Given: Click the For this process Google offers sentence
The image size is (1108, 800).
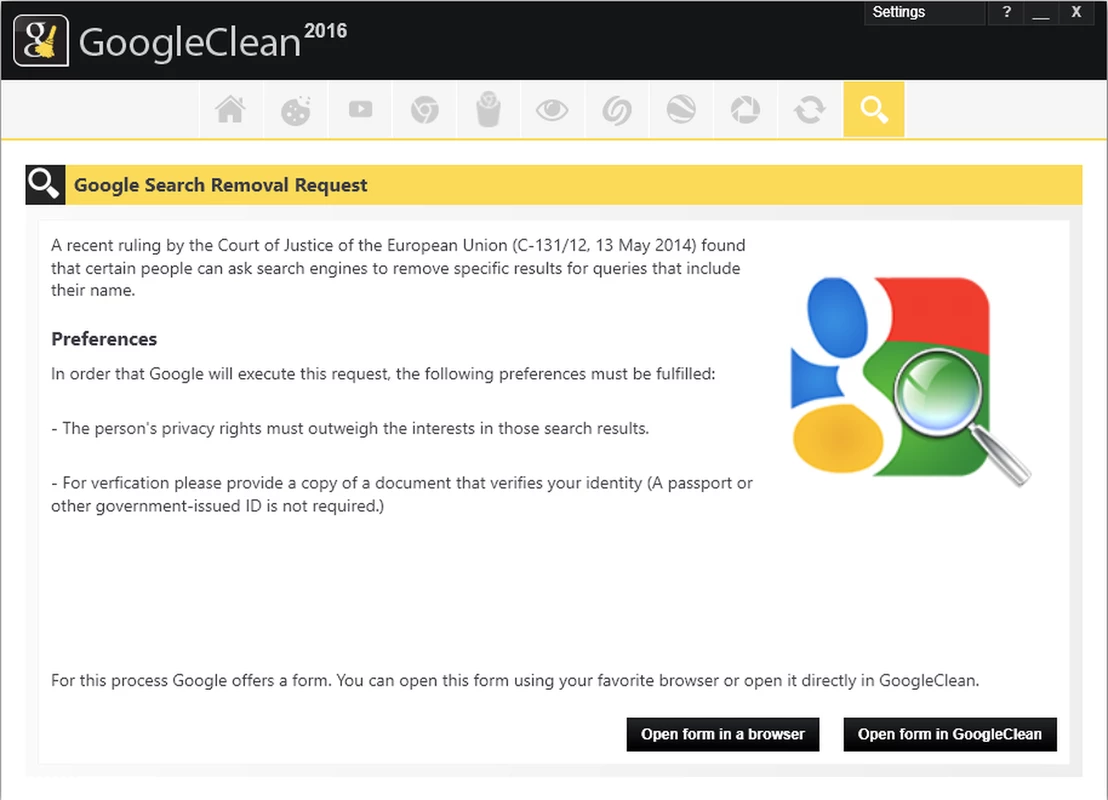Looking at the screenshot, I should tap(515, 681).
